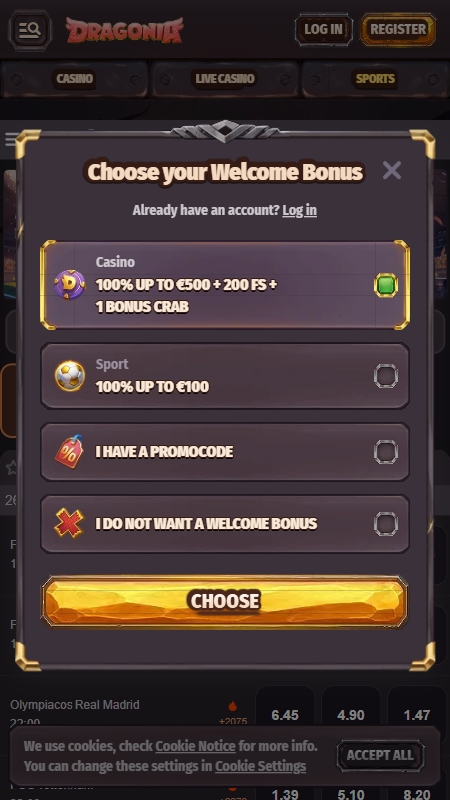Open the Sports tab
Image resolution: width=450 pixels, height=800 pixels.
[x=375, y=79]
